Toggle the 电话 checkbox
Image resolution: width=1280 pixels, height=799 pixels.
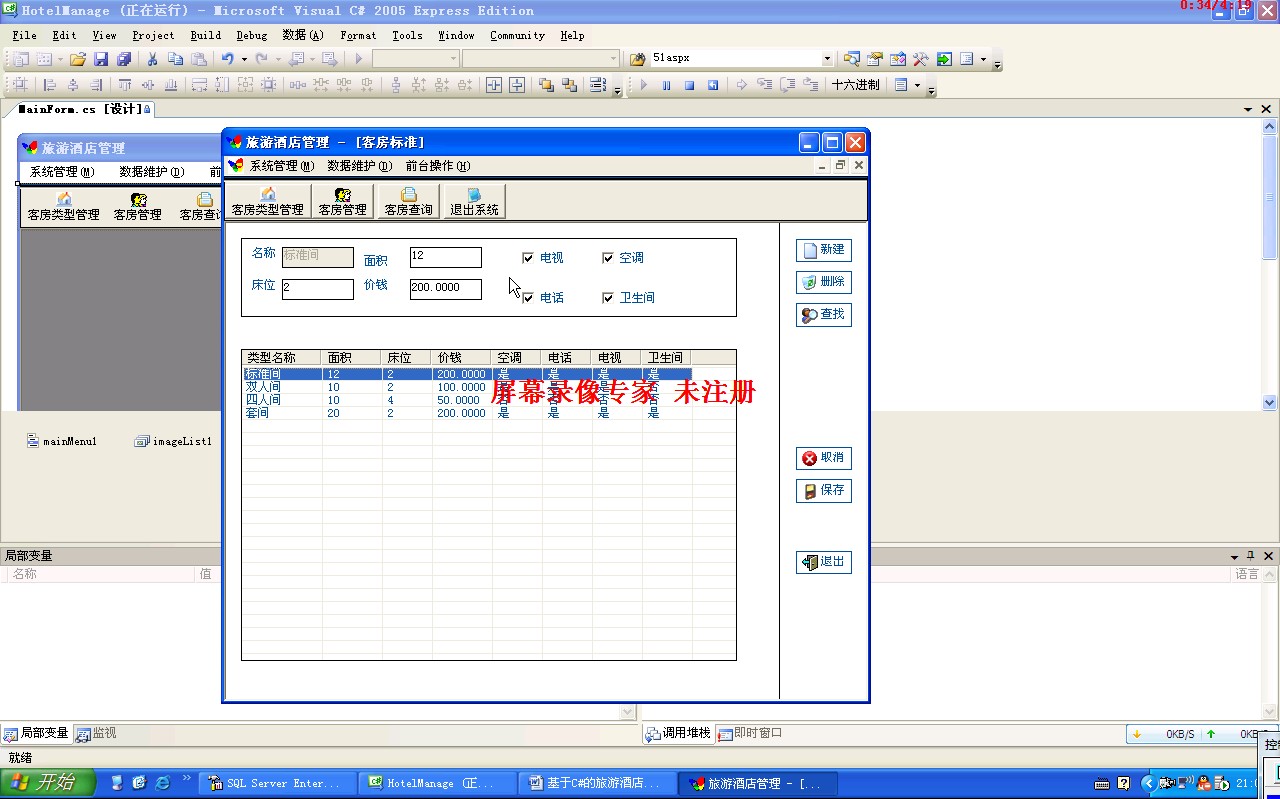pos(528,298)
